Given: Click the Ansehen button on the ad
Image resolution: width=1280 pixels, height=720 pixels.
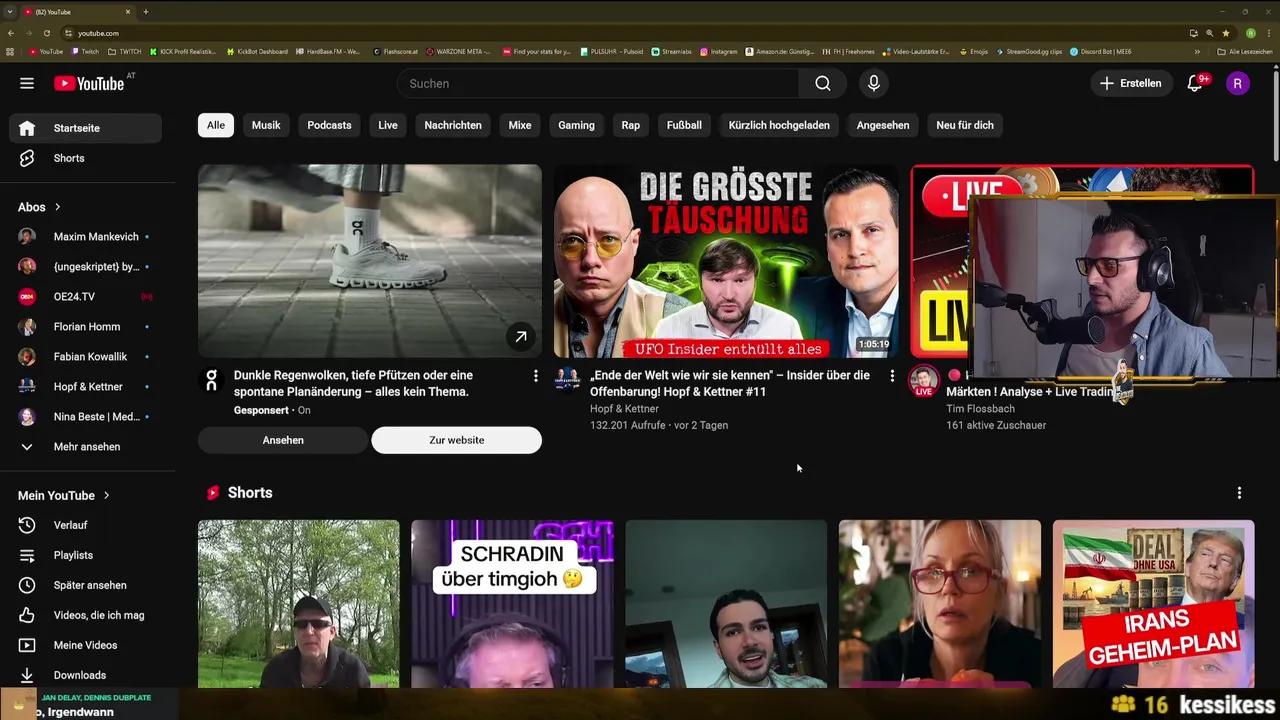Looking at the screenshot, I should point(283,440).
